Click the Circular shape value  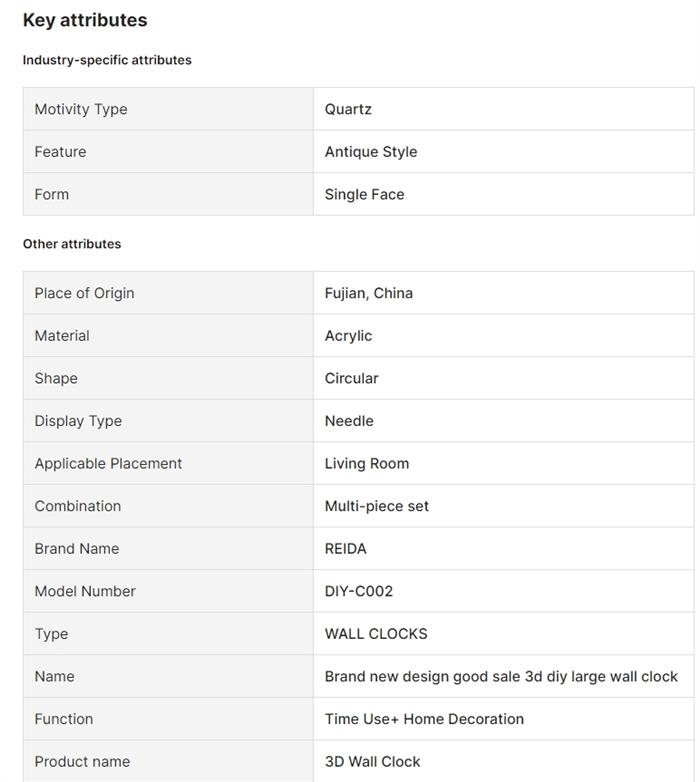pyautogui.click(x=351, y=379)
